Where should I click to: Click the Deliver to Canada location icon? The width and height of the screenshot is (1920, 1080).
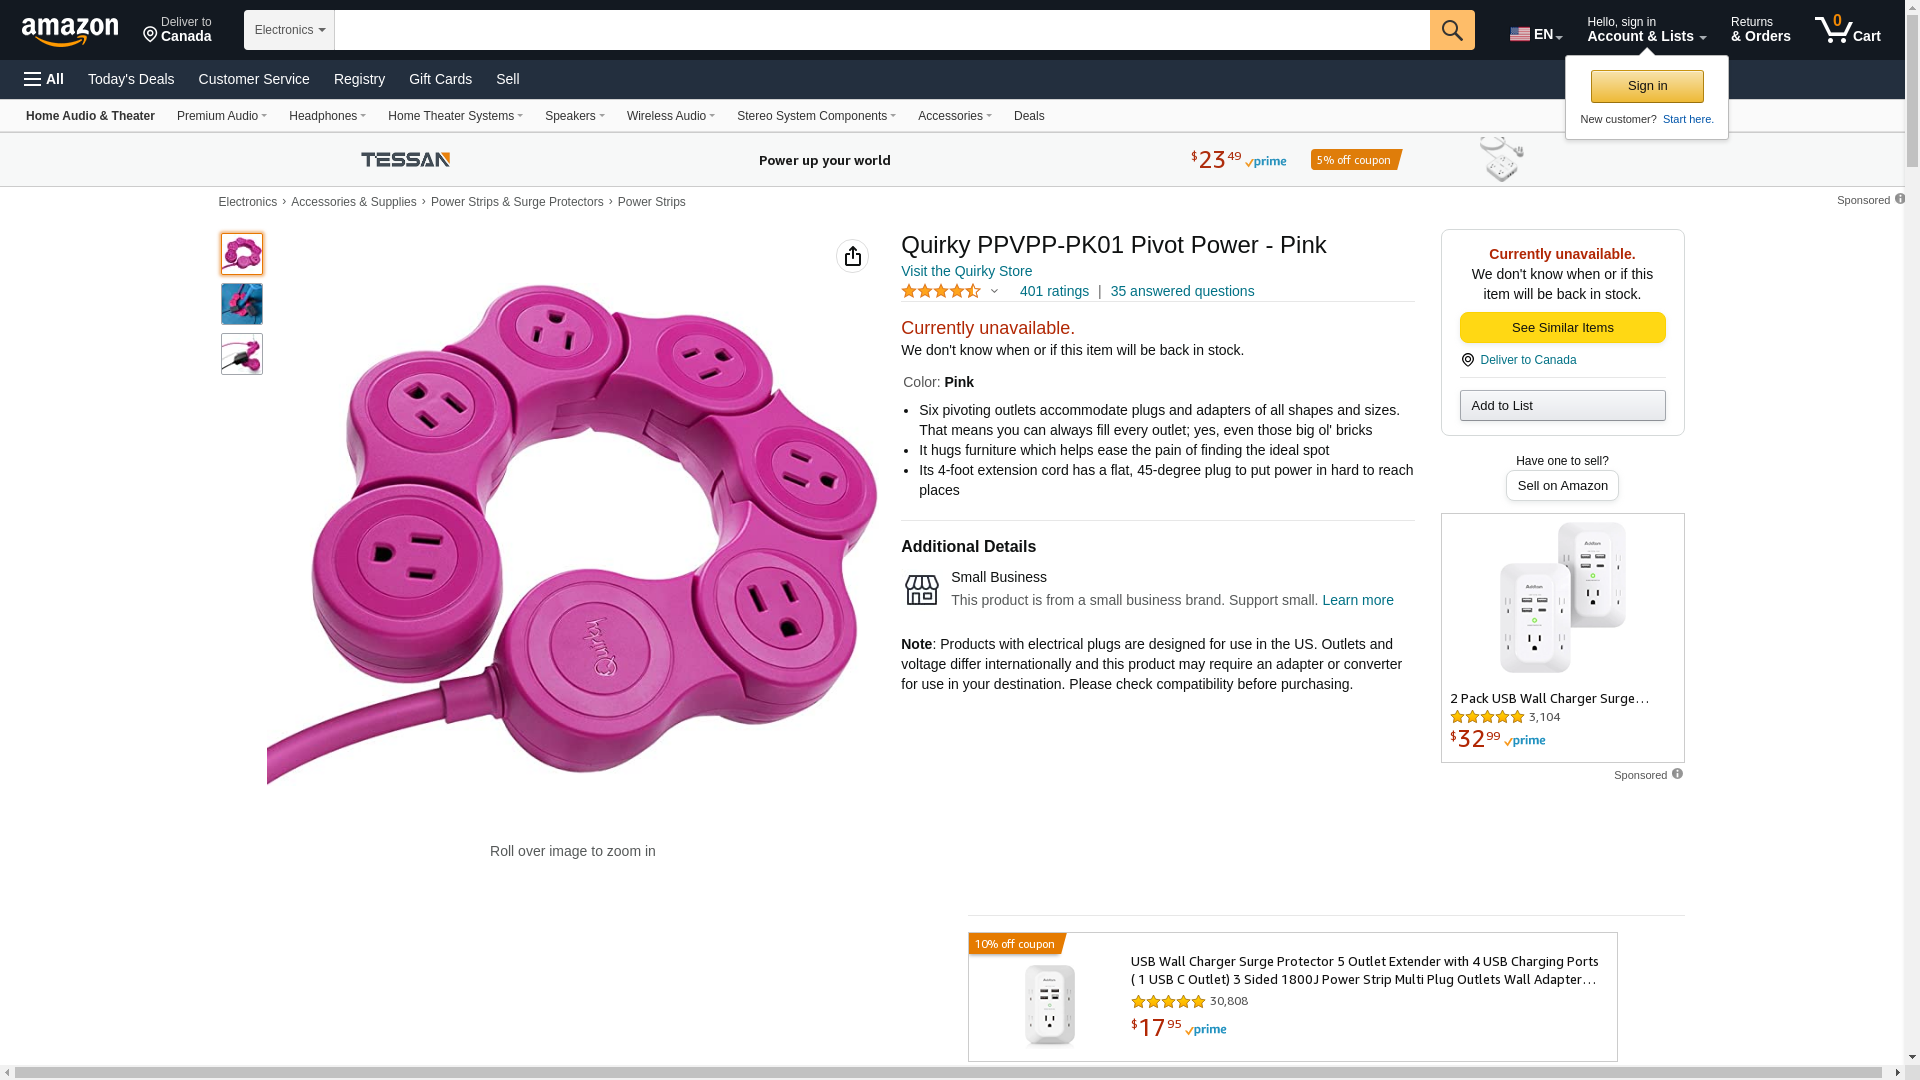(x=1467, y=360)
